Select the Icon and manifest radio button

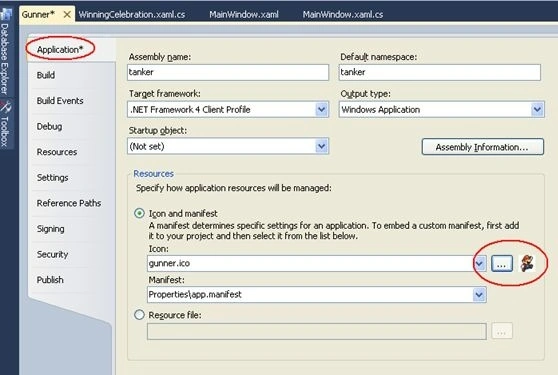139,213
